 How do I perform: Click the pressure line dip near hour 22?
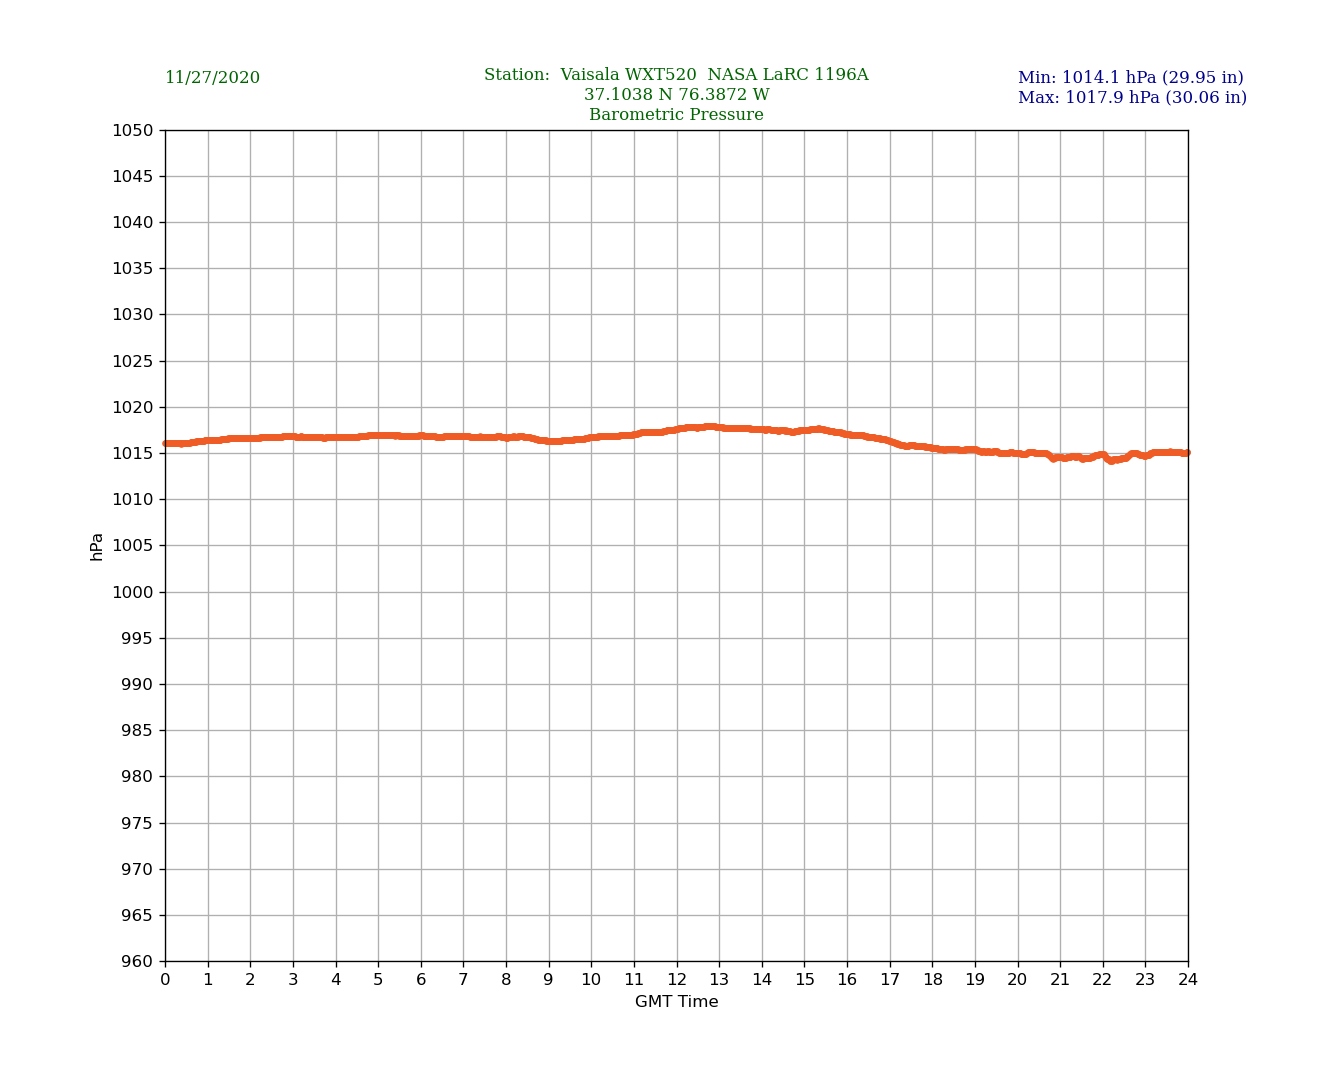click(x=1110, y=460)
